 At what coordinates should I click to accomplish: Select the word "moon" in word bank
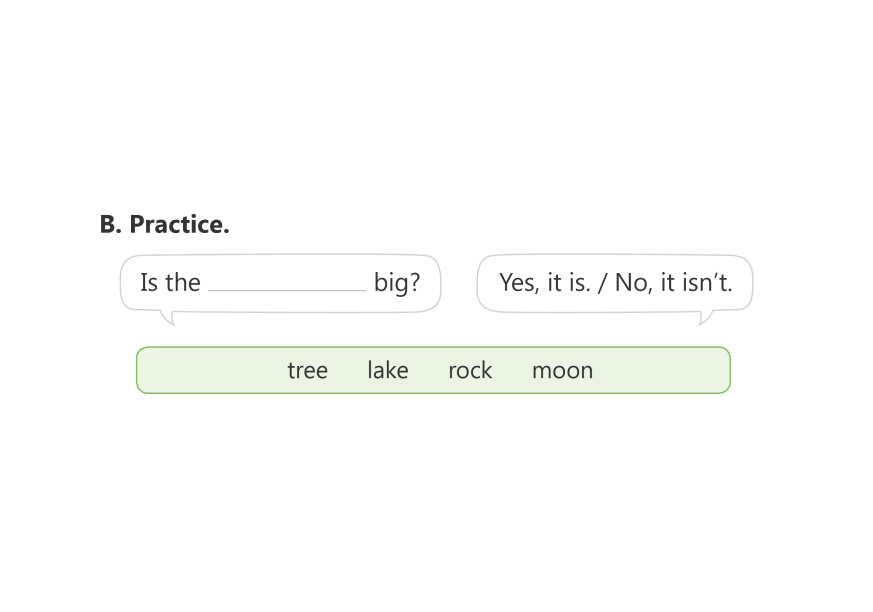(562, 371)
